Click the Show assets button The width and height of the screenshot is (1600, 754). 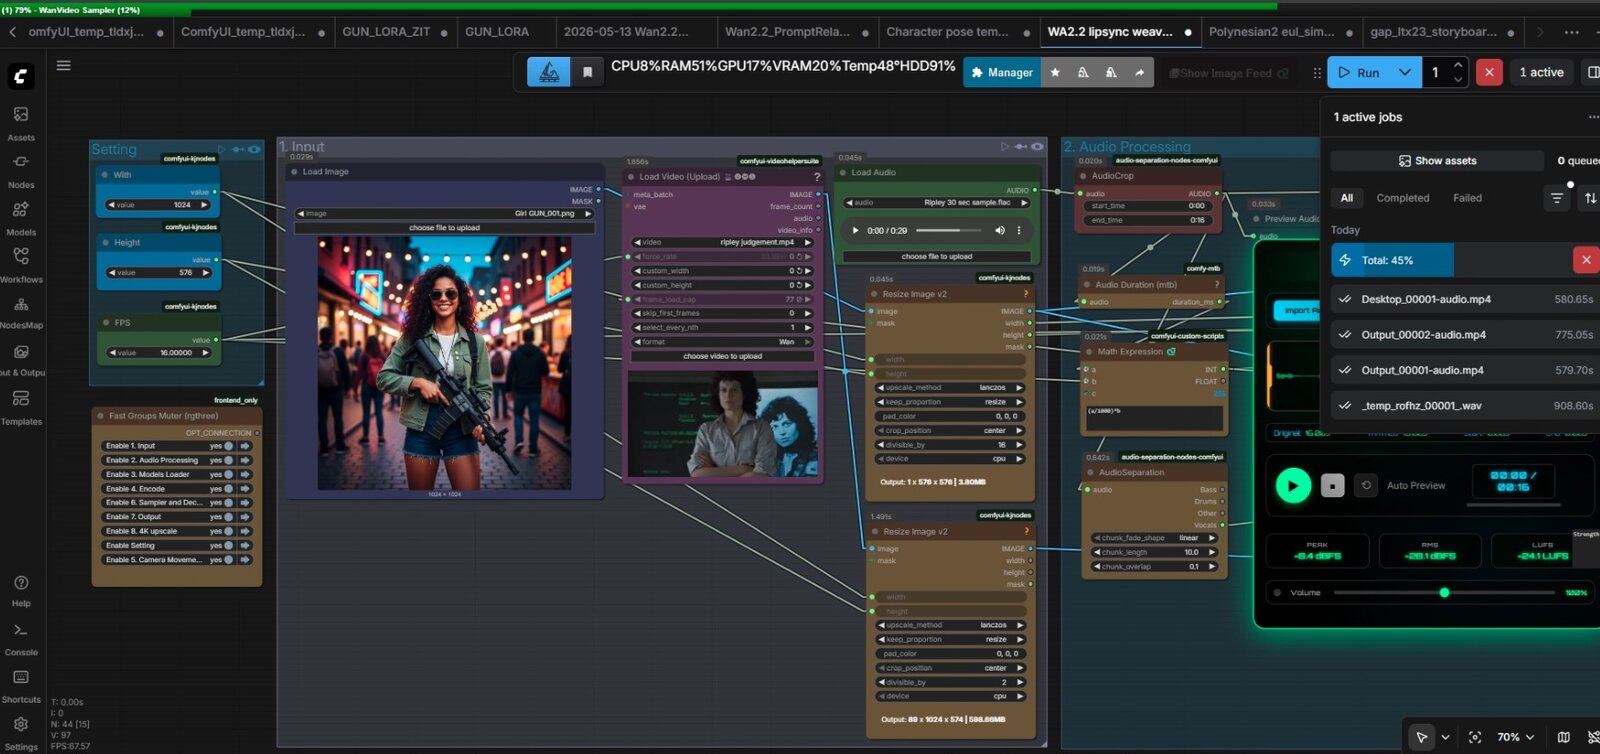pyautogui.click(x=1437, y=161)
